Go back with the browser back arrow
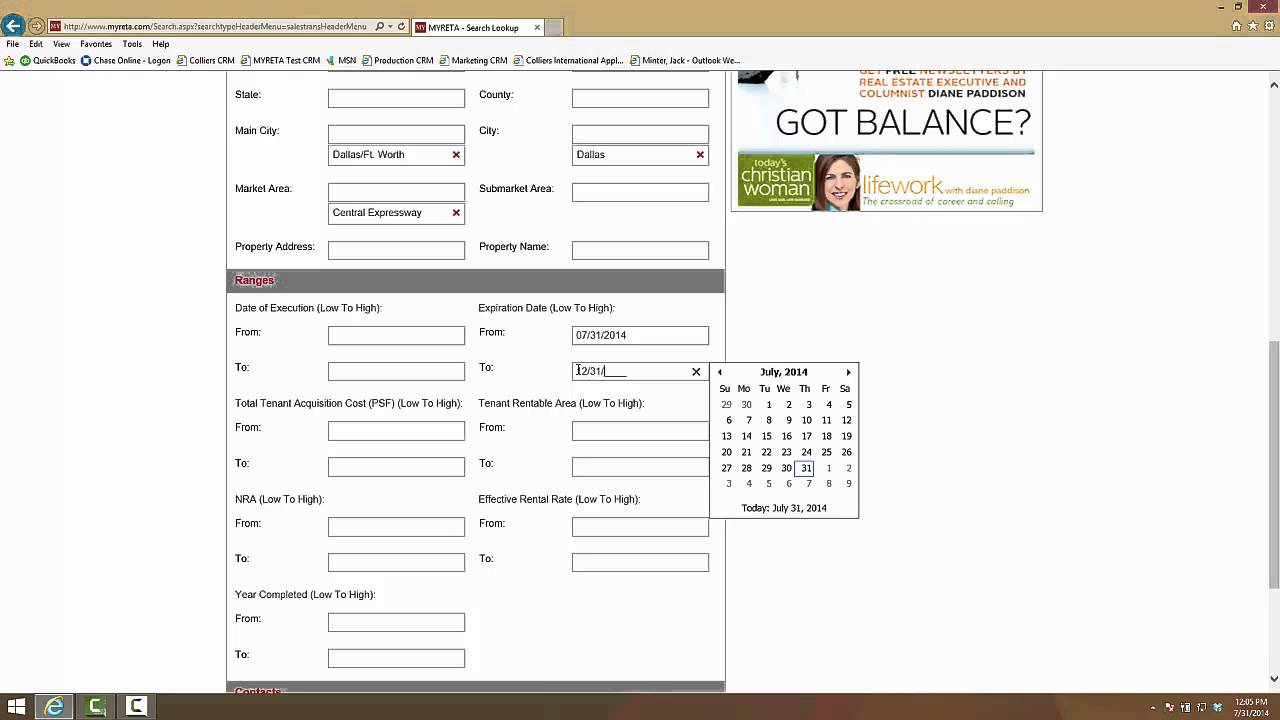 tap(13, 26)
